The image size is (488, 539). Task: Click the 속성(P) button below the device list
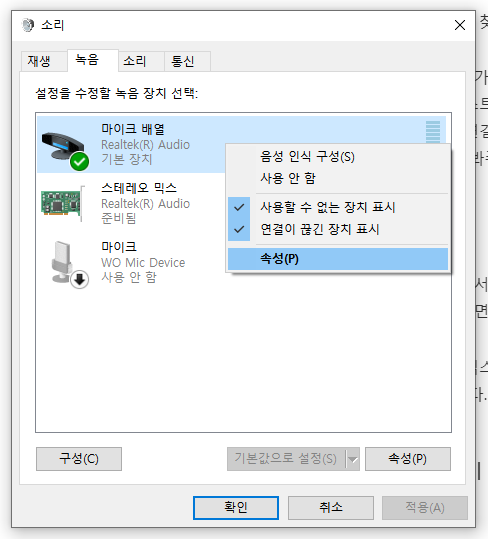click(408, 459)
